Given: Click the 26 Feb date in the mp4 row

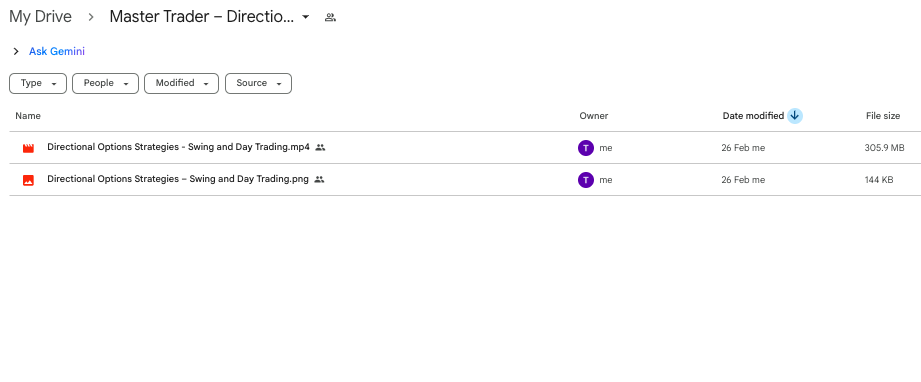Looking at the screenshot, I should 743,148.
